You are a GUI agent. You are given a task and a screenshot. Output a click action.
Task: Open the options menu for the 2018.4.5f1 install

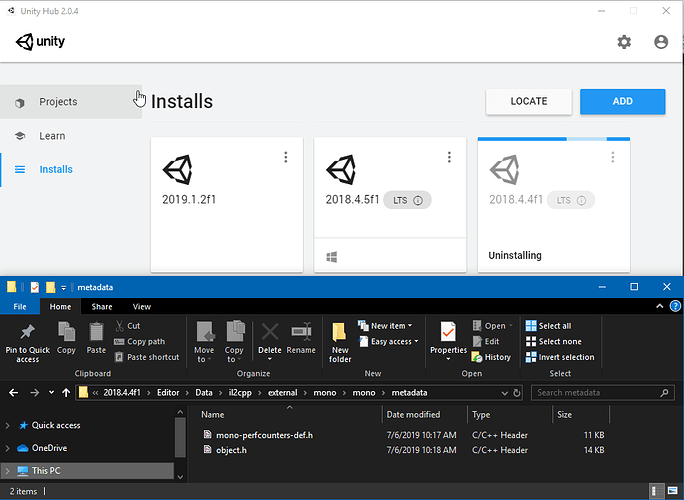[449, 157]
